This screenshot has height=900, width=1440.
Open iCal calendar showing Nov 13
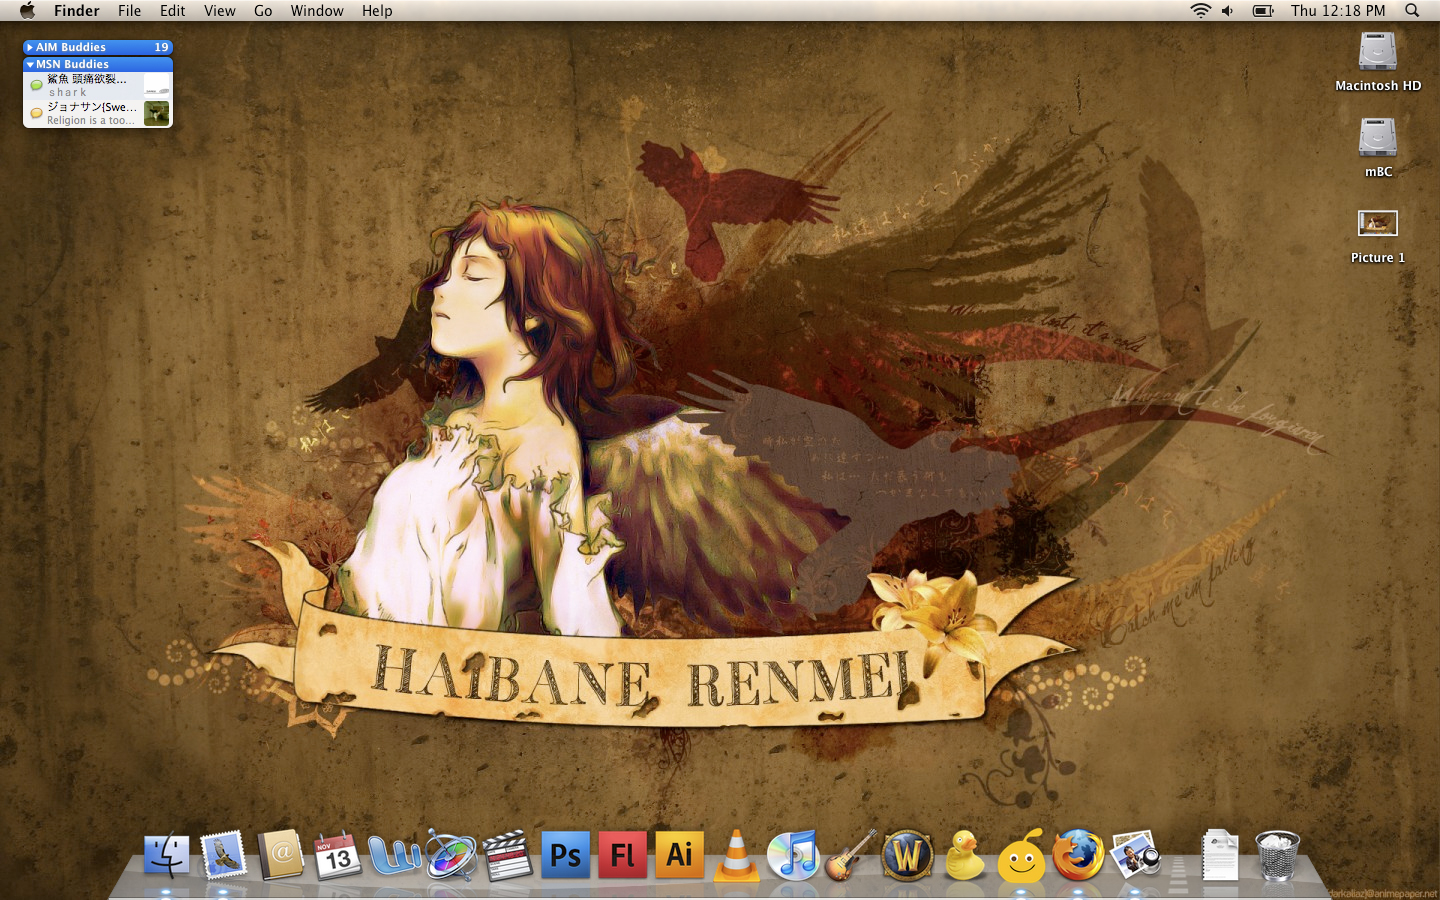click(x=337, y=856)
